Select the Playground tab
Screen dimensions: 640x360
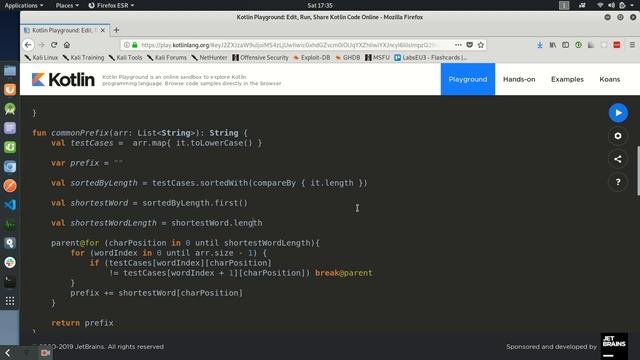[468, 79]
